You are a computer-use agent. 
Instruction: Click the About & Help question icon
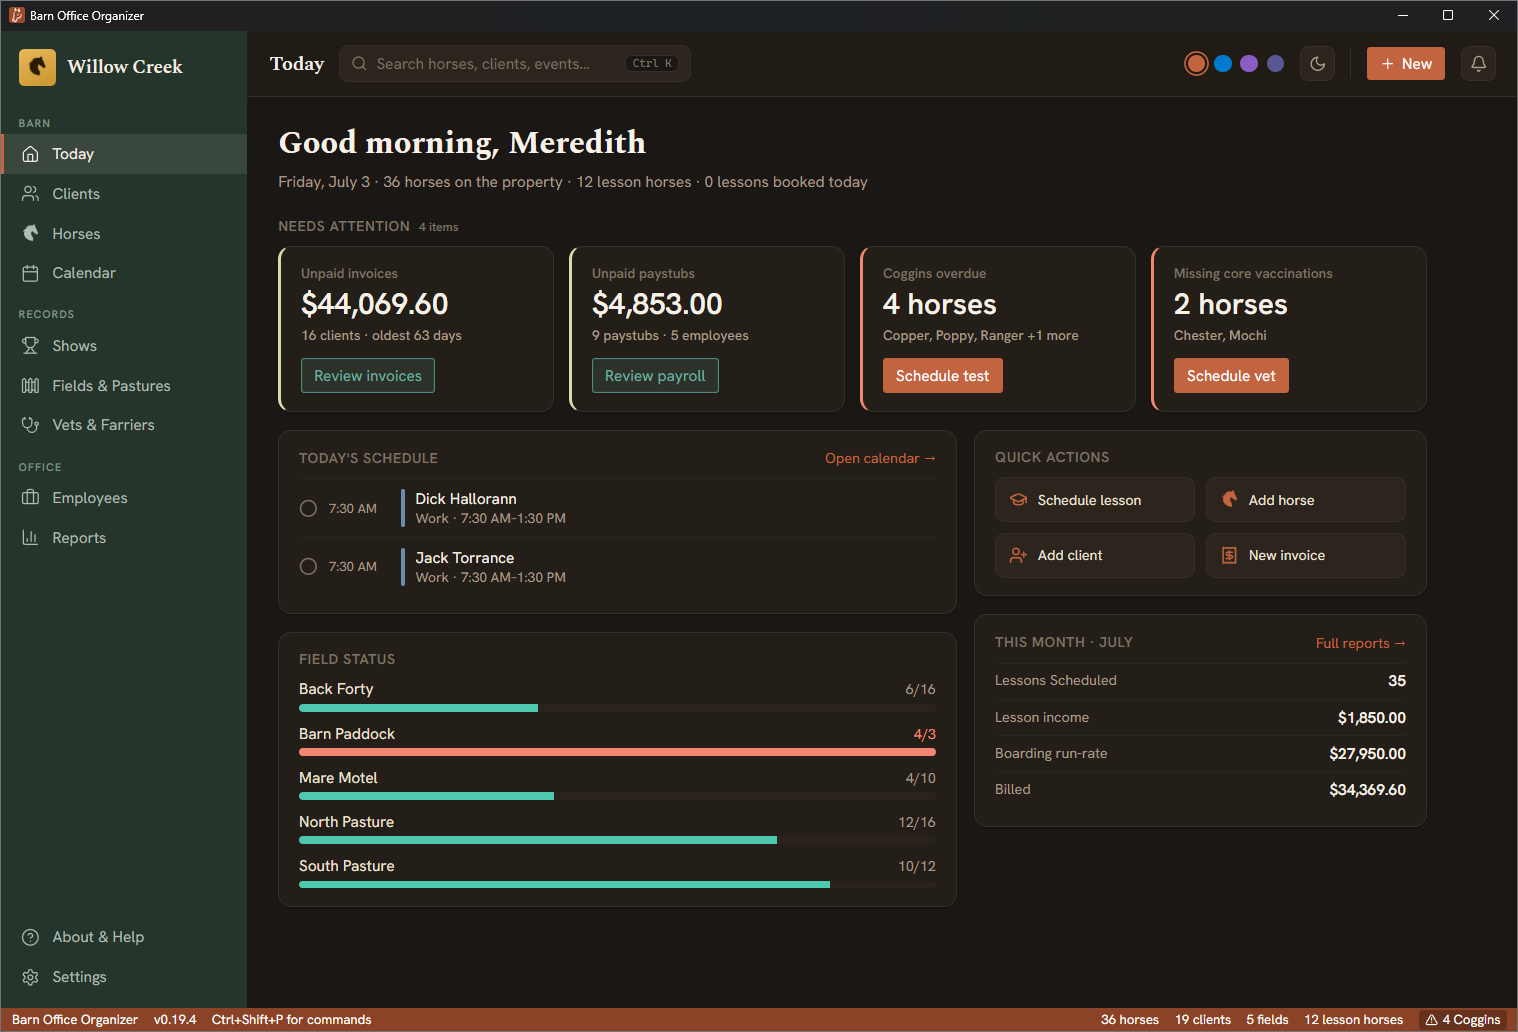[x=31, y=937]
